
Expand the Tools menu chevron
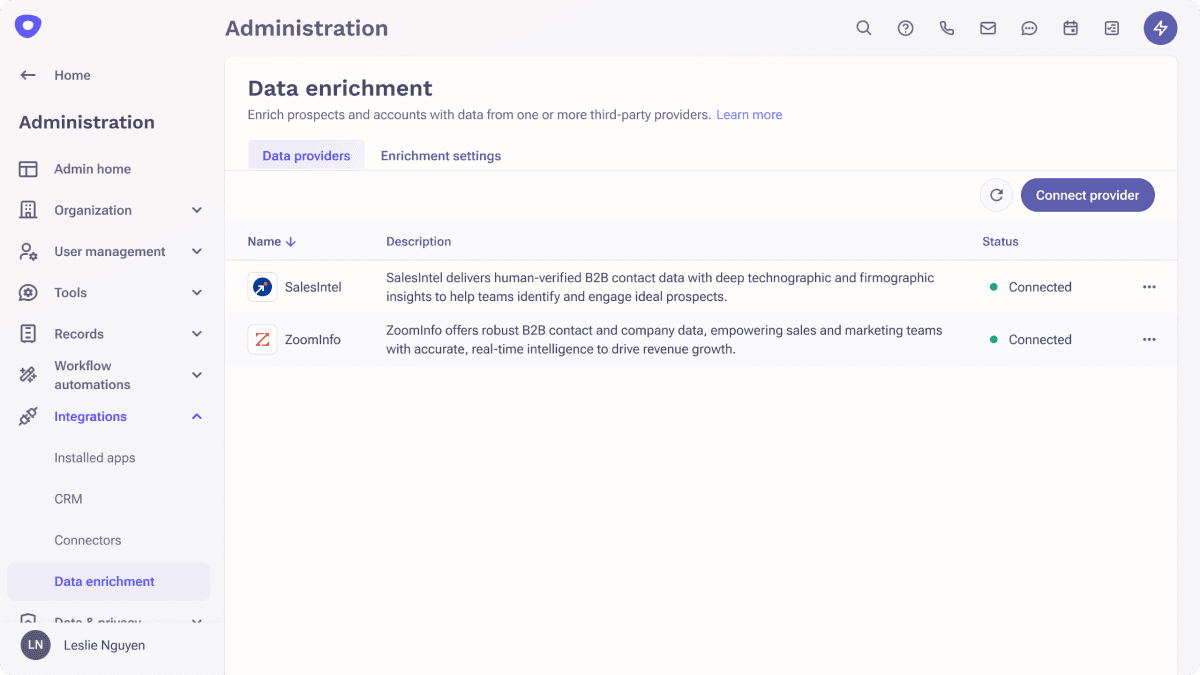tap(197, 293)
